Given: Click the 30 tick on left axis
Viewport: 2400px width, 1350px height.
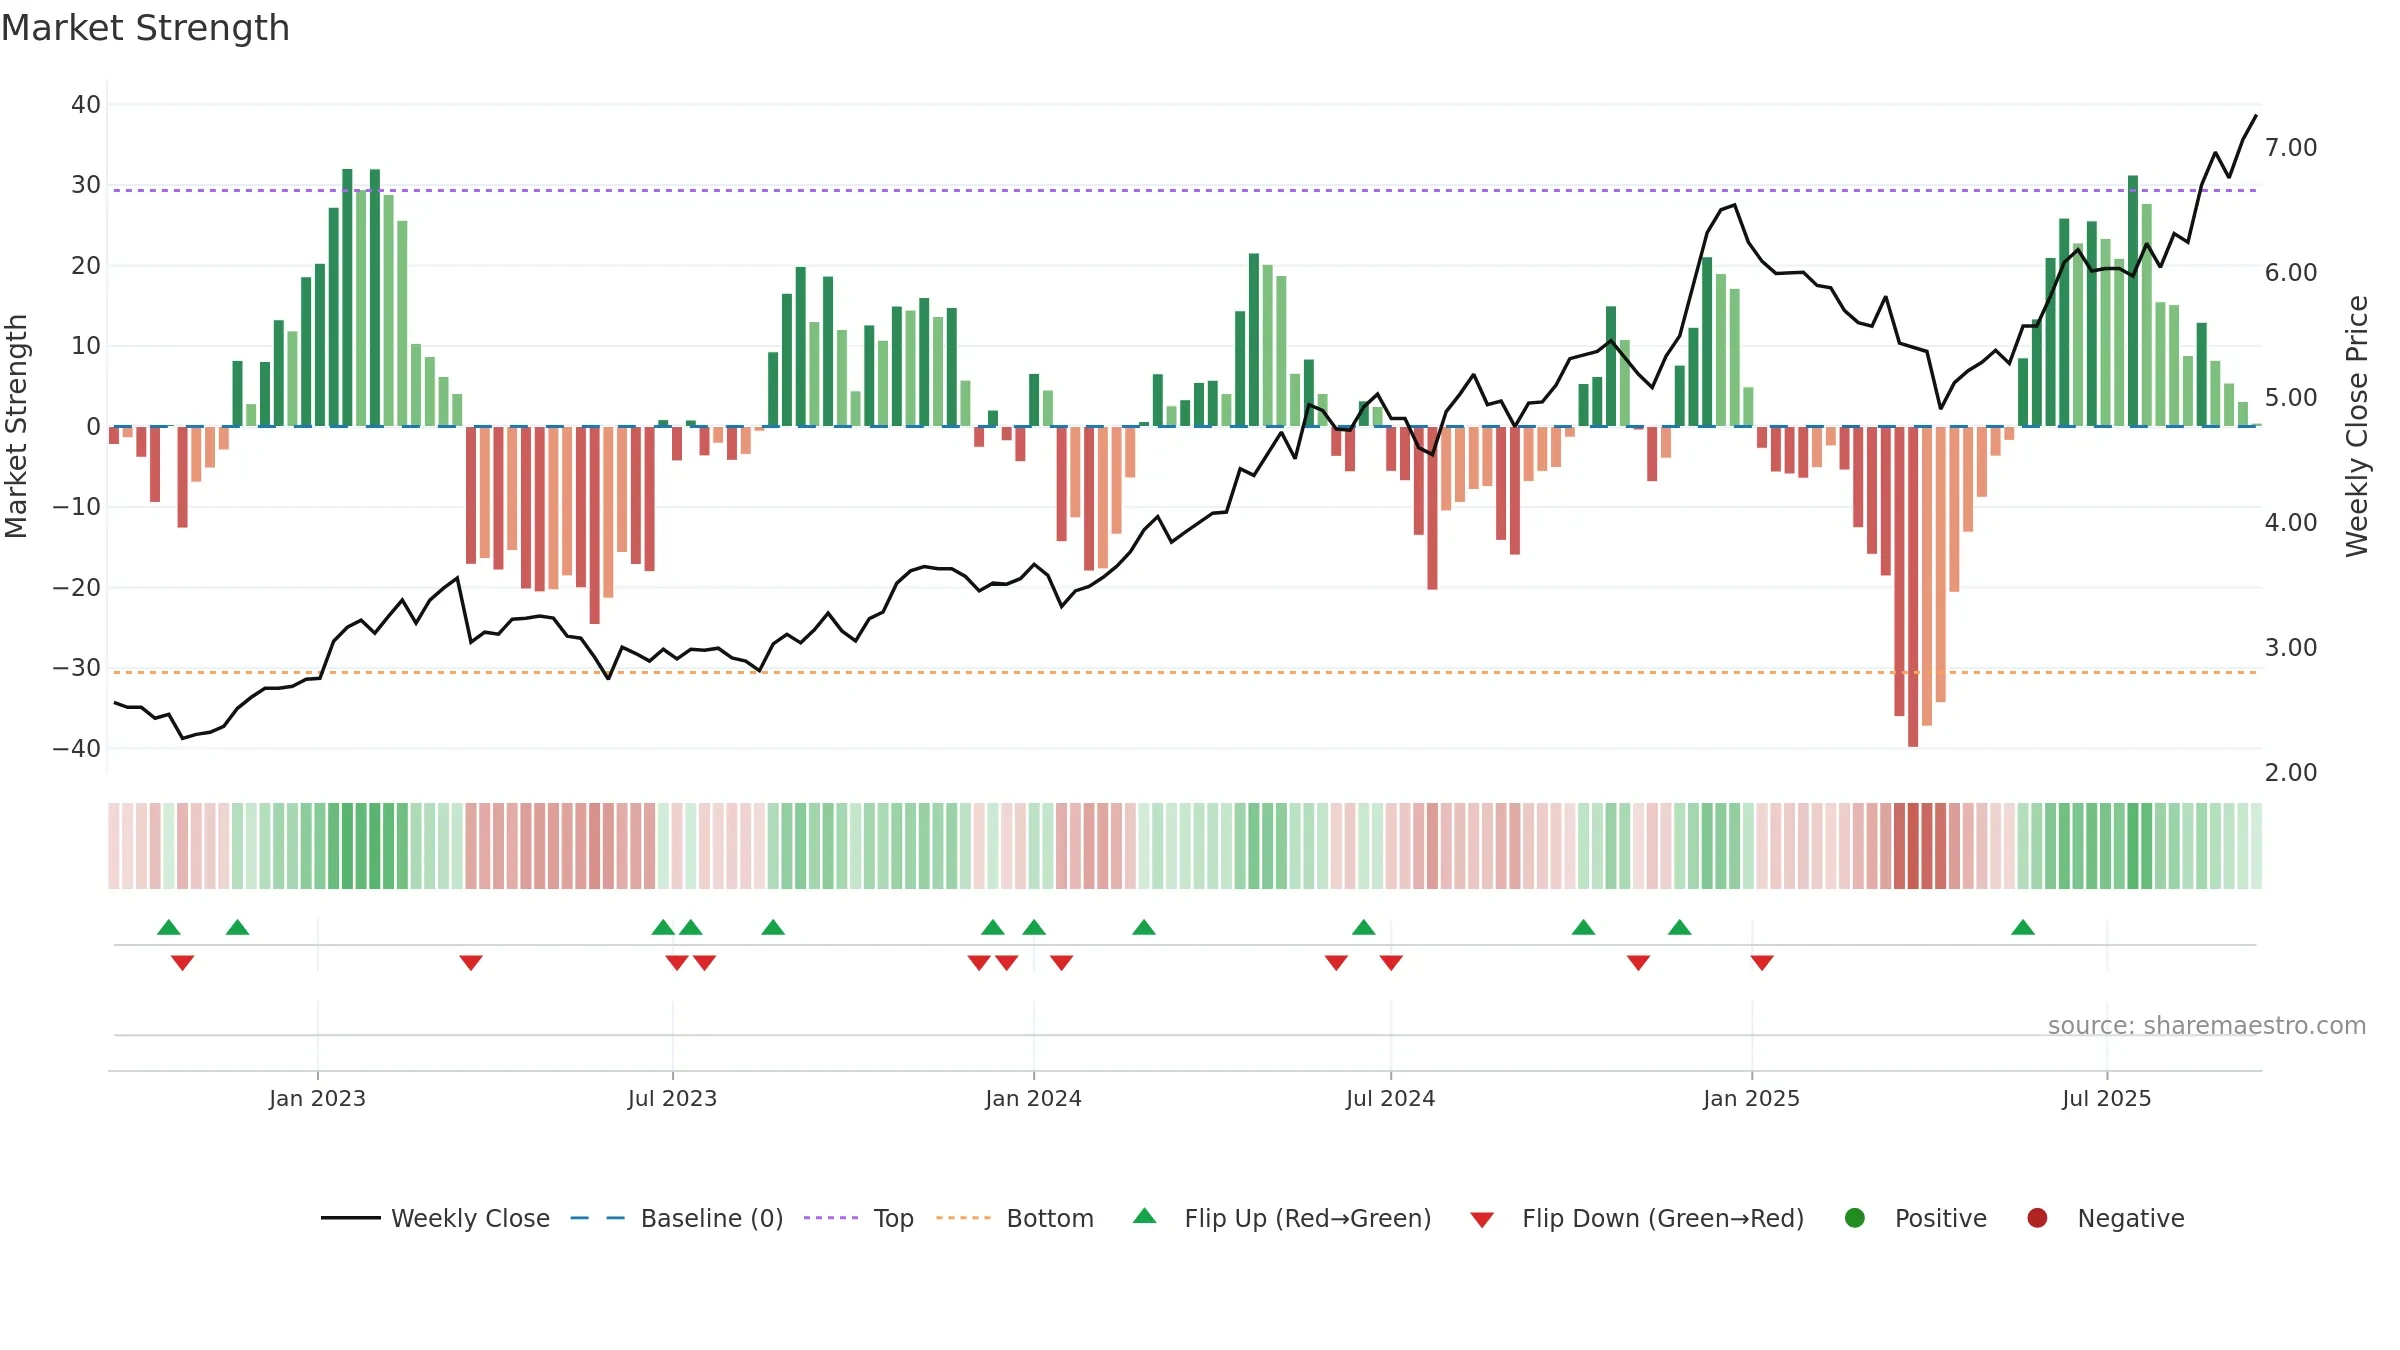Looking at the screenshot, I should (86, 185).
